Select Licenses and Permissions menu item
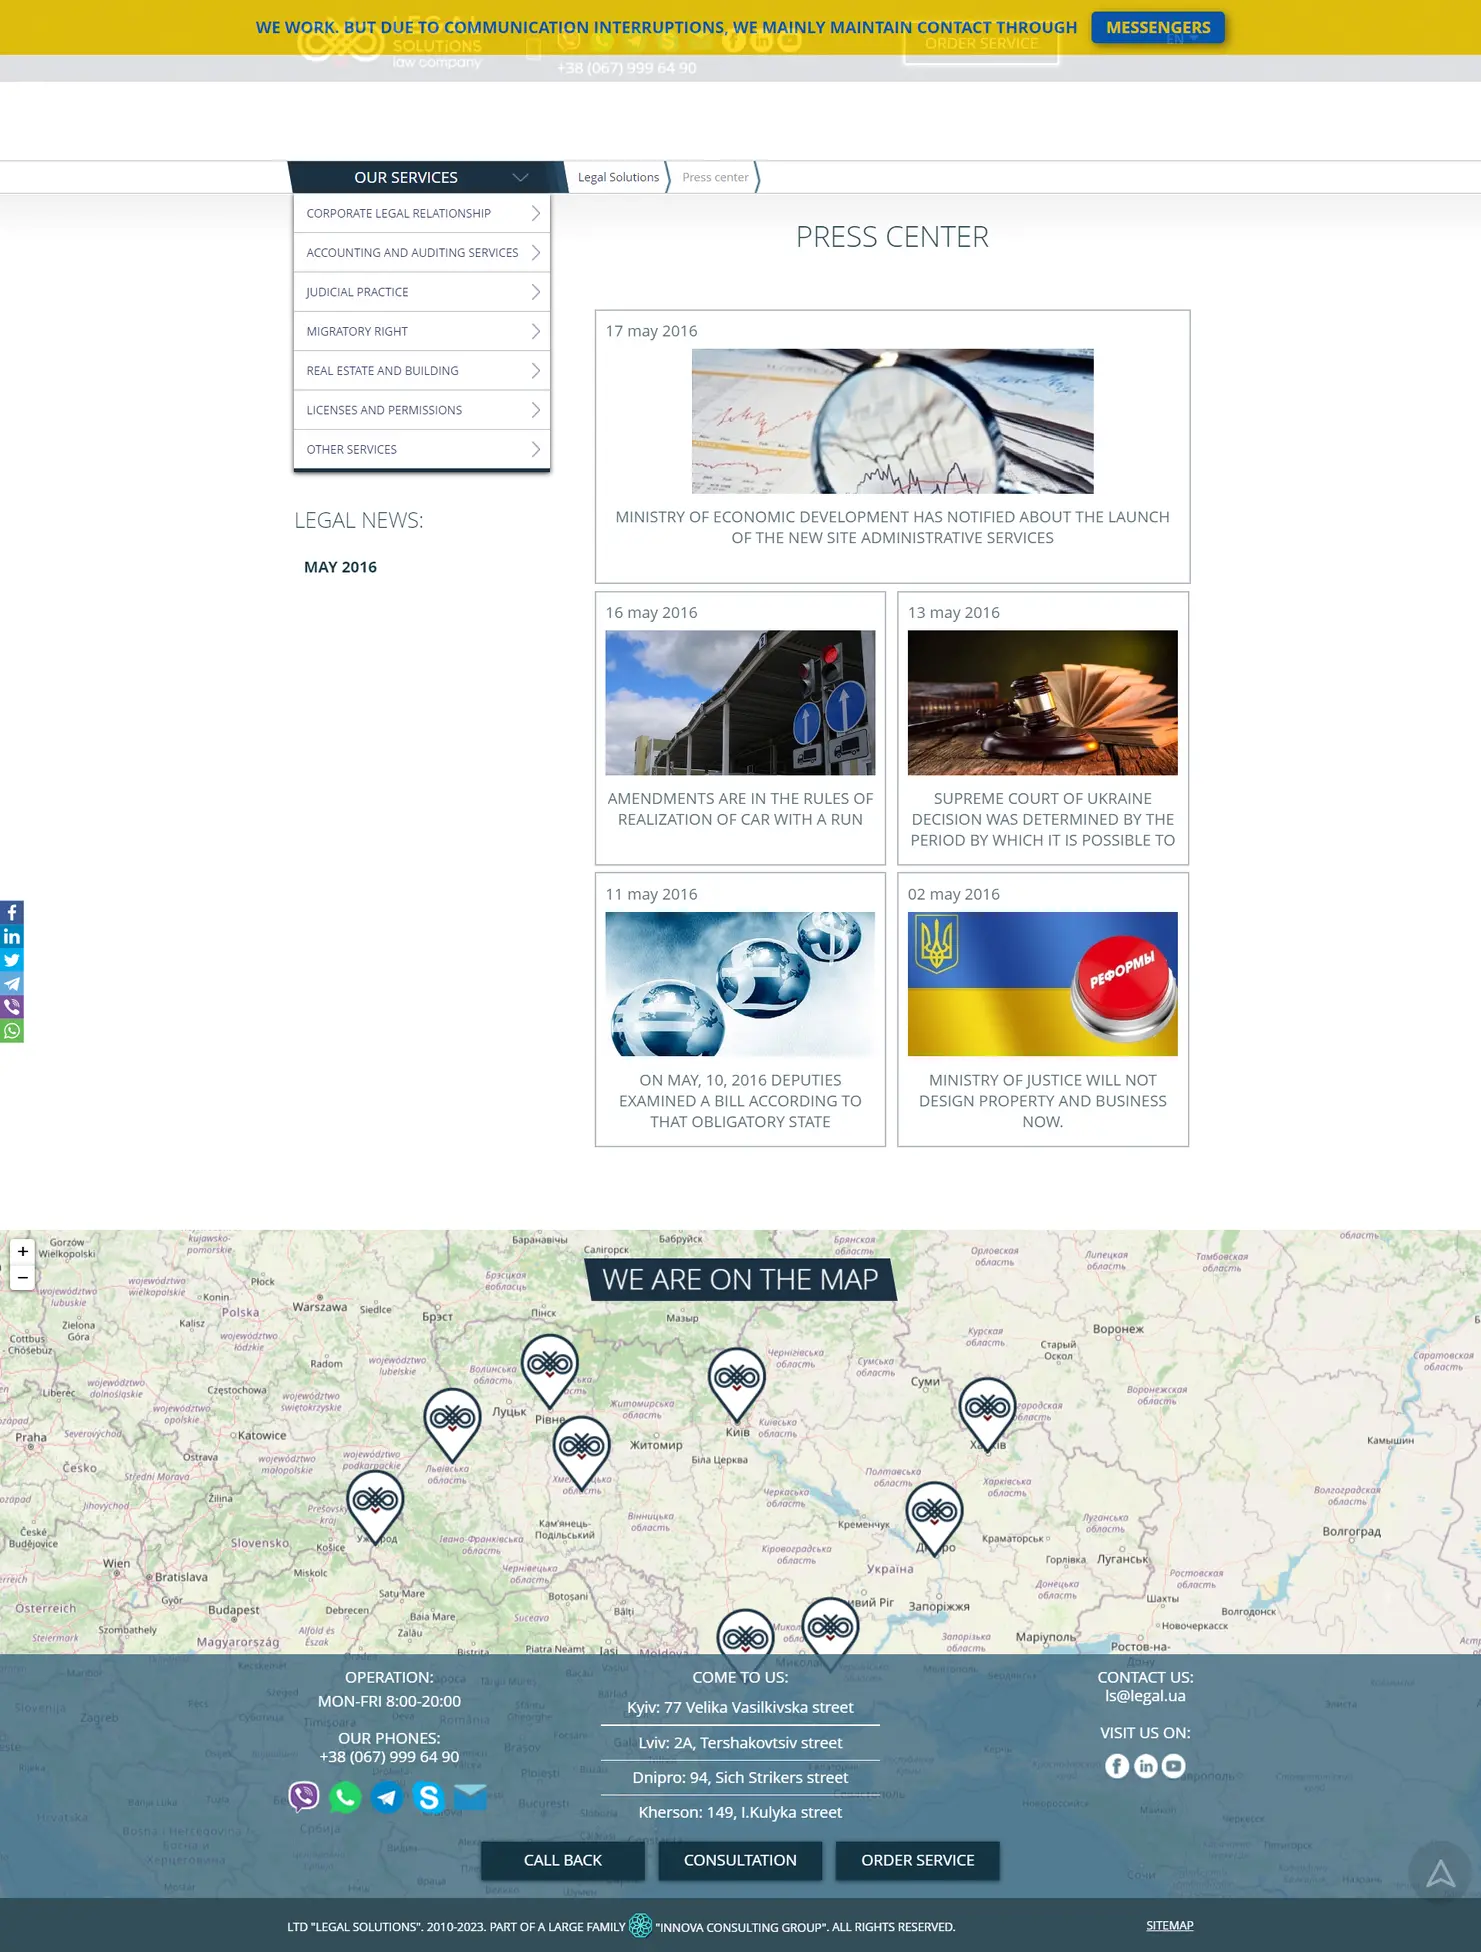Image resolution: width=1481 pixels, height=1952 pixels. point(384,410)
